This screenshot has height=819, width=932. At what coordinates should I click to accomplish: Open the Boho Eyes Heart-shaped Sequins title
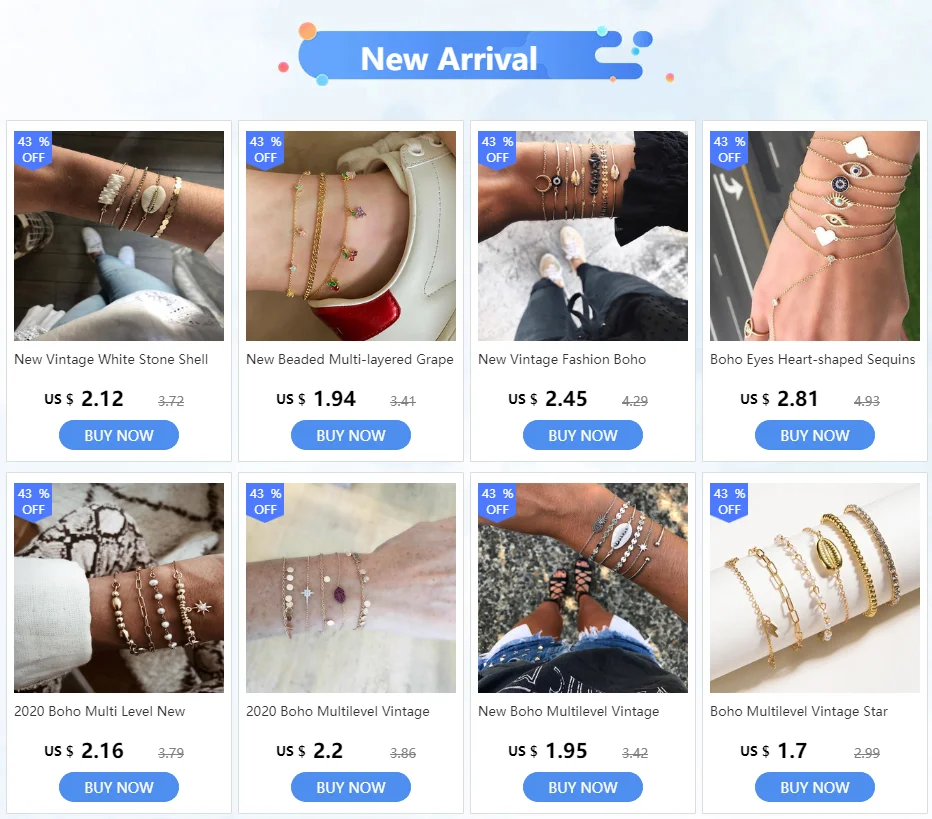pyautogui.click(x=813, y=359)
